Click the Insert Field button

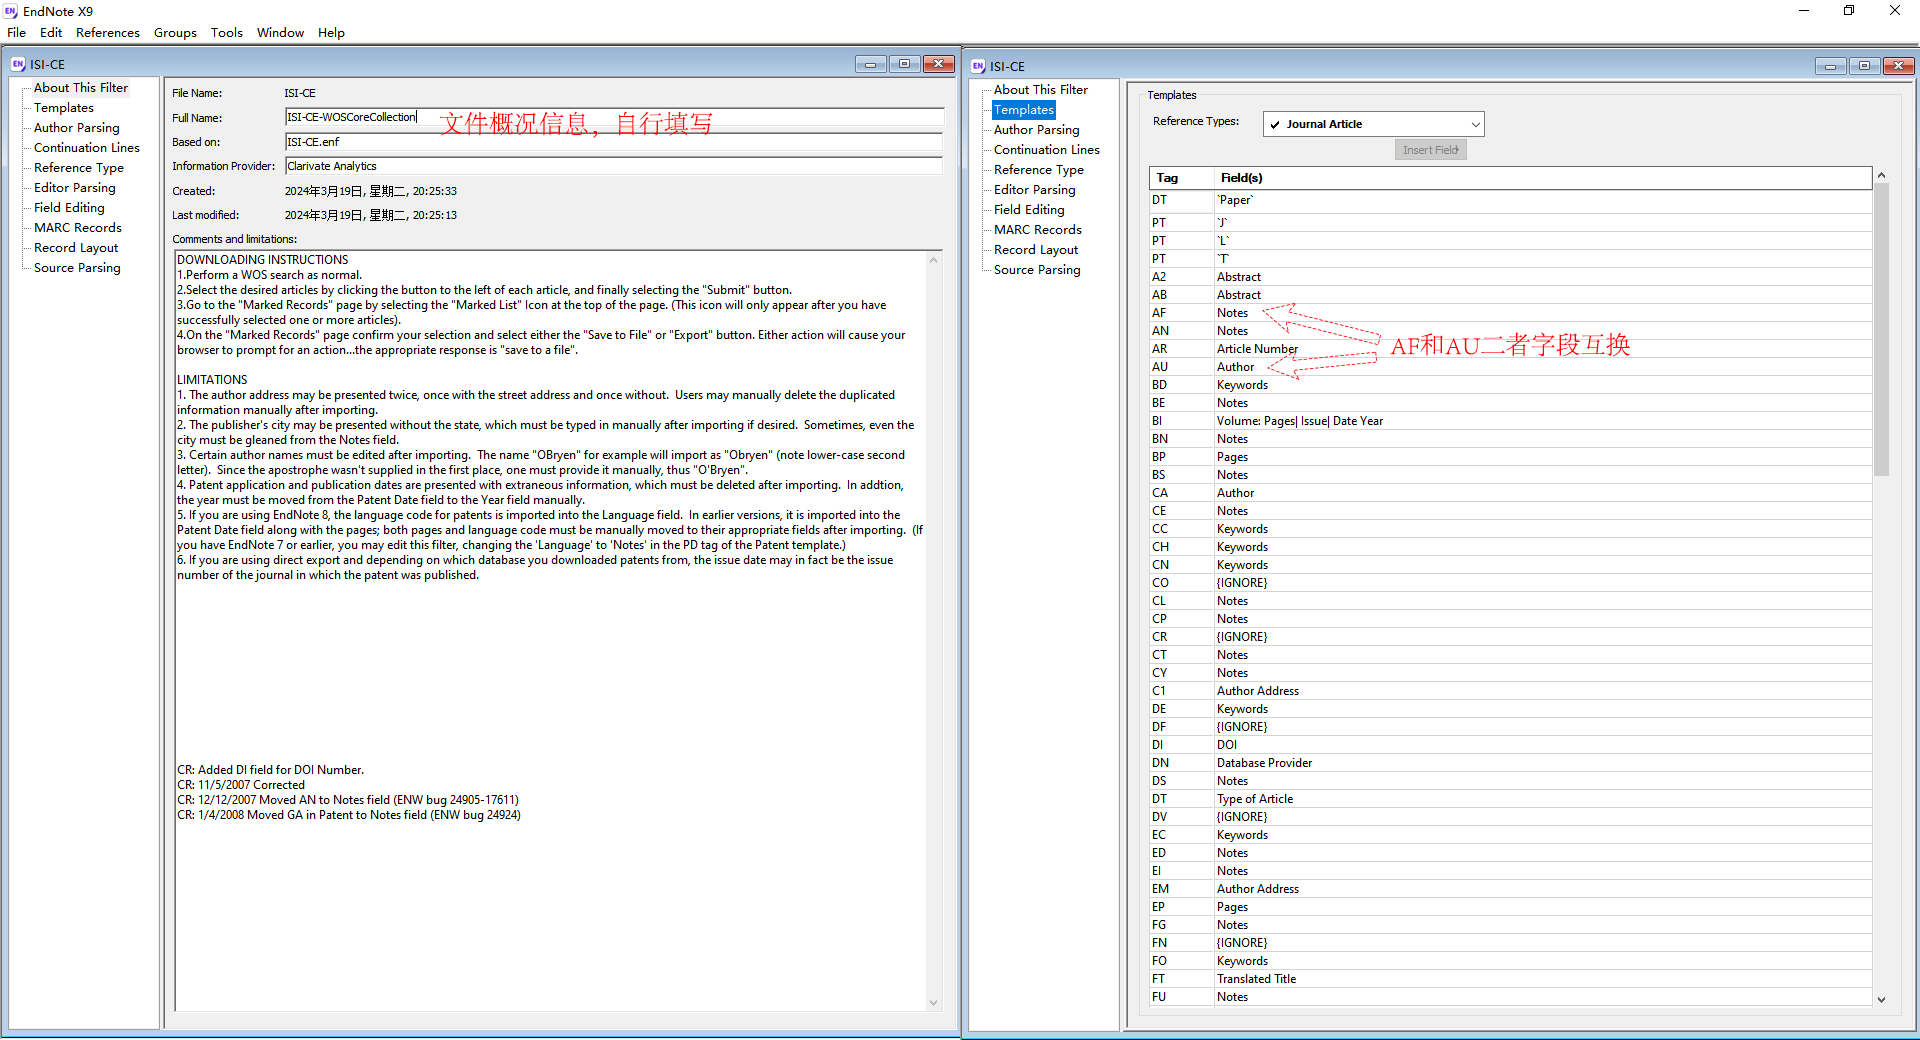point(1430,150)
